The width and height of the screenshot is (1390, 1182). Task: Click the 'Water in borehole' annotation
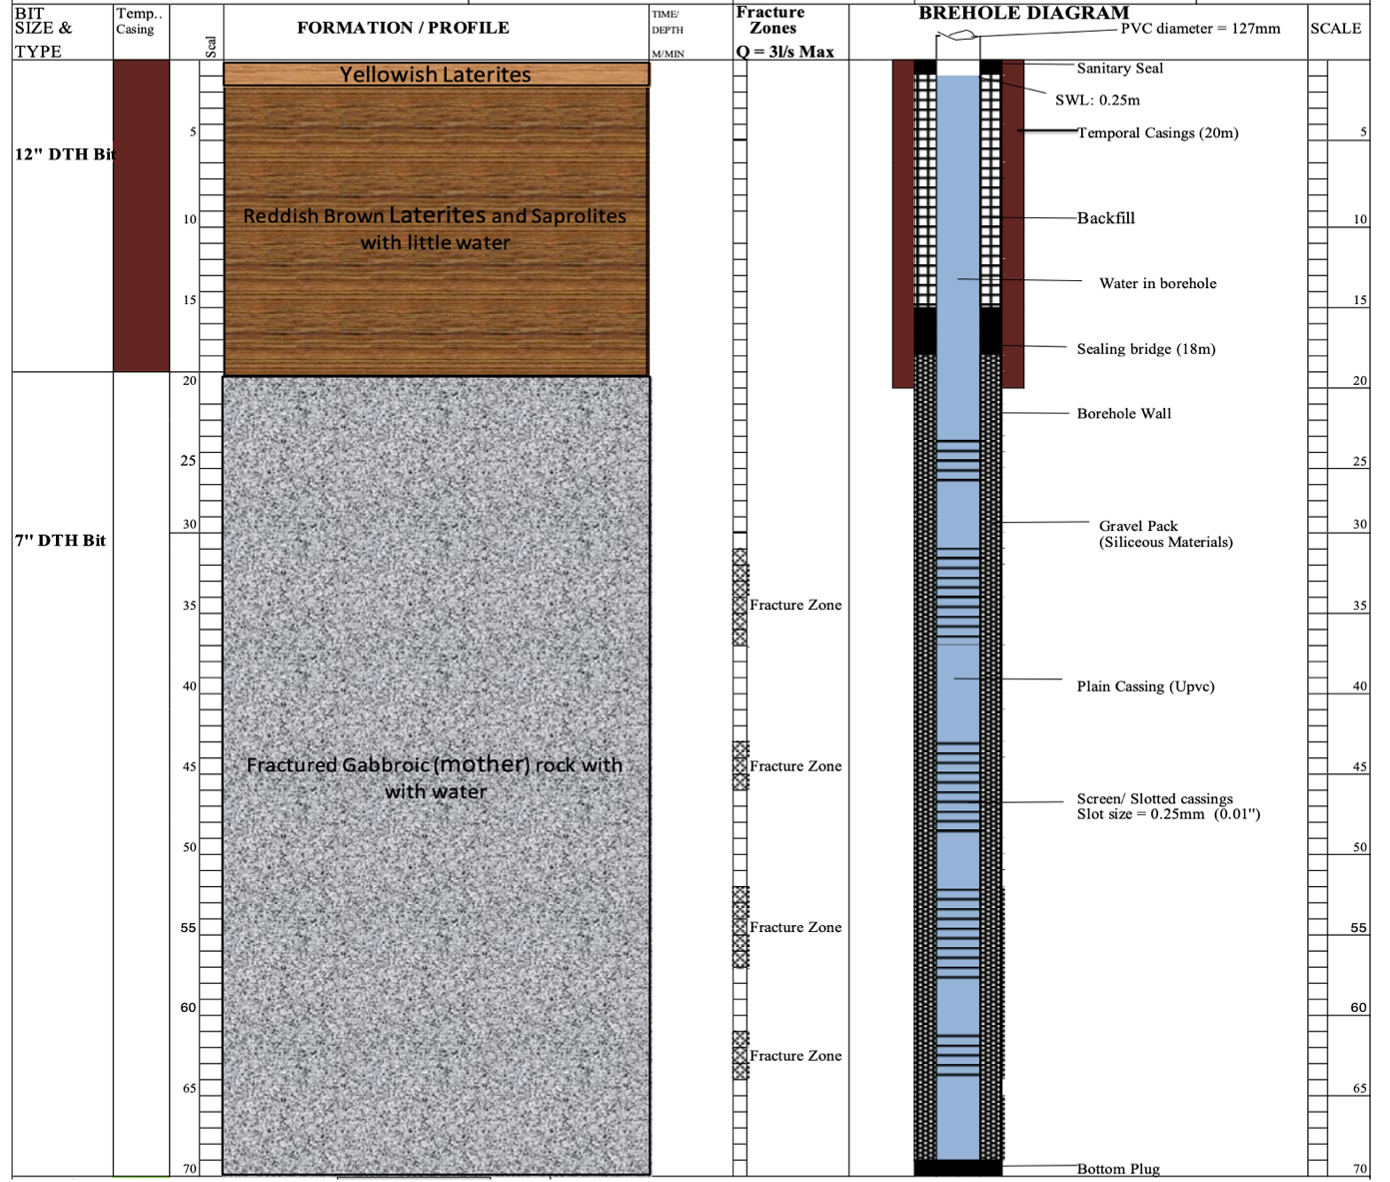tap(1158, 283)
